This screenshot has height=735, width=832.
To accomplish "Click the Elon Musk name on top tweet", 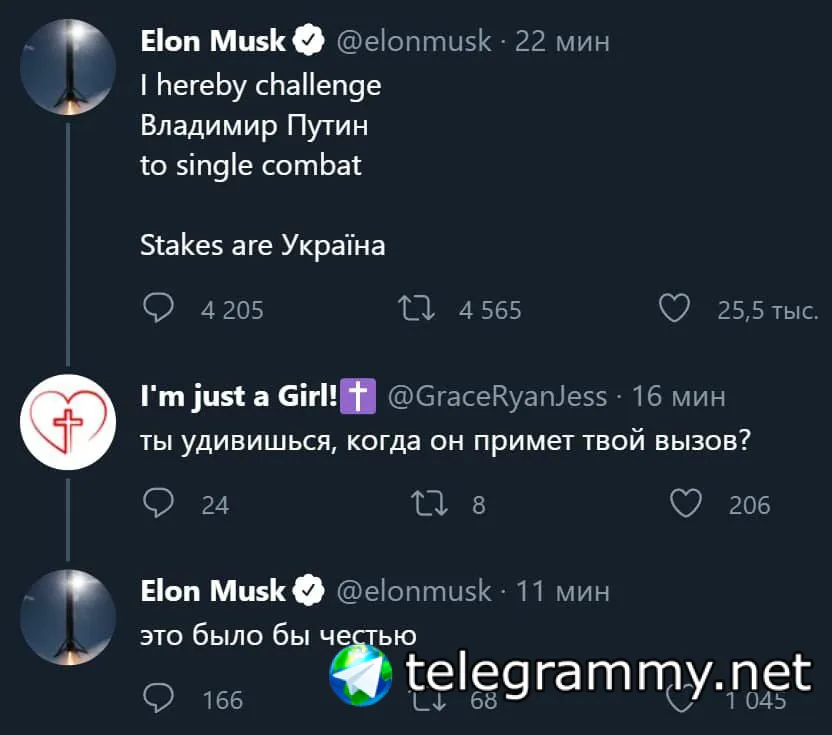I will [x=213, y=41].
